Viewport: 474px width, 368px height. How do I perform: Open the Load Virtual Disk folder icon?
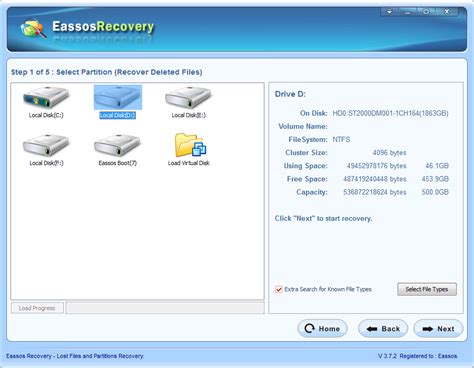pos(190,145)
